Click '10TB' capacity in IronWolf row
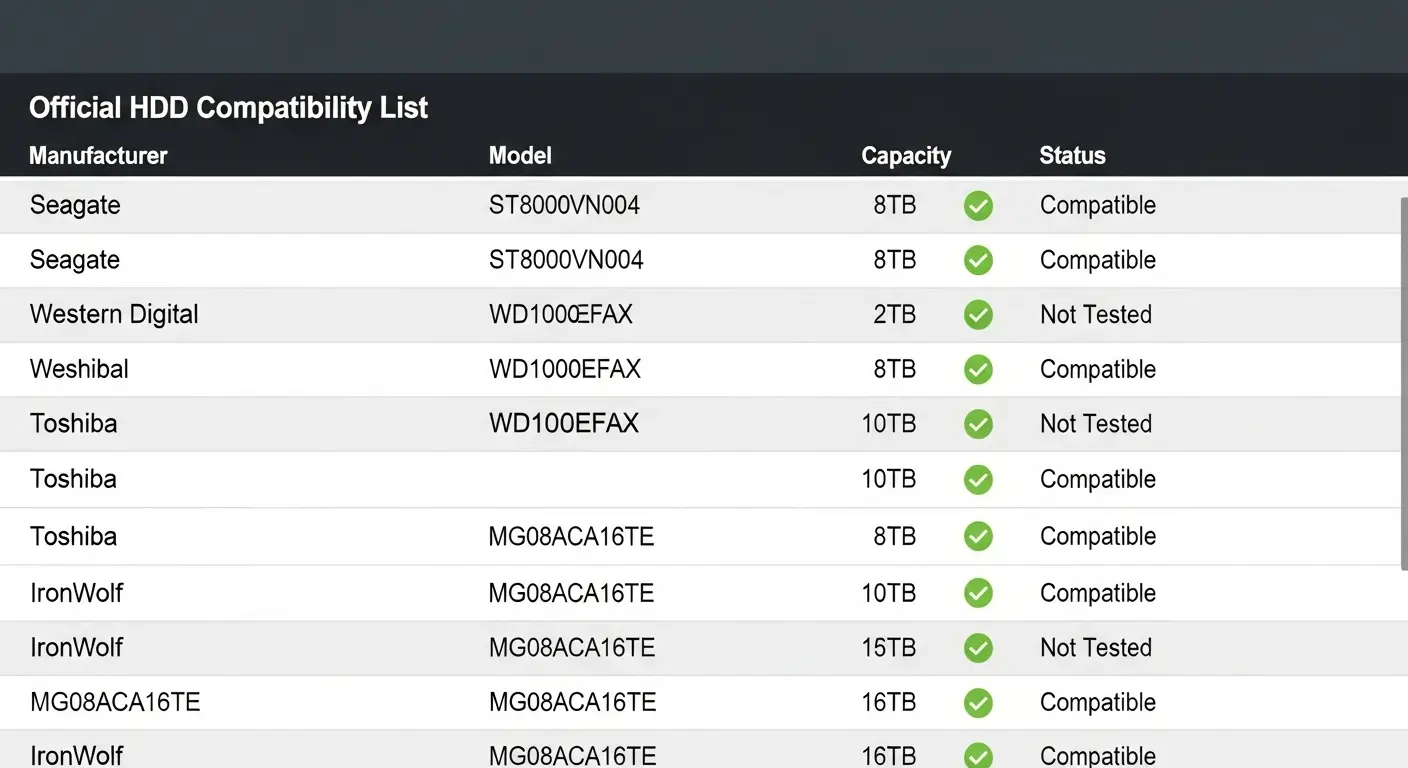Image resolution: width=1408 pixels, height=768 pixels. pos(889,593)
